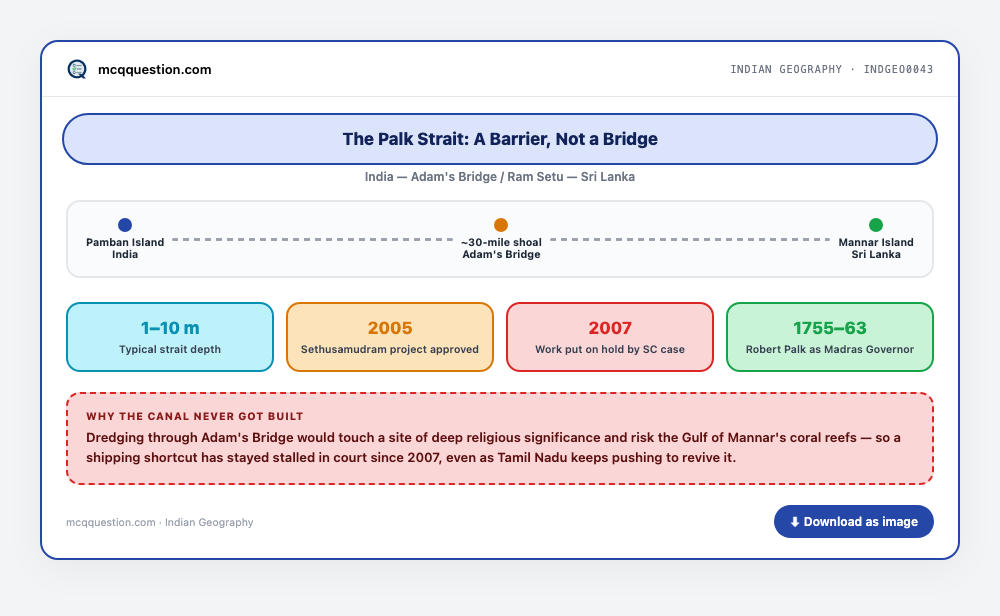Click the Download as image button
This screenshot has height=616, width=1000.
click(853, 522)
